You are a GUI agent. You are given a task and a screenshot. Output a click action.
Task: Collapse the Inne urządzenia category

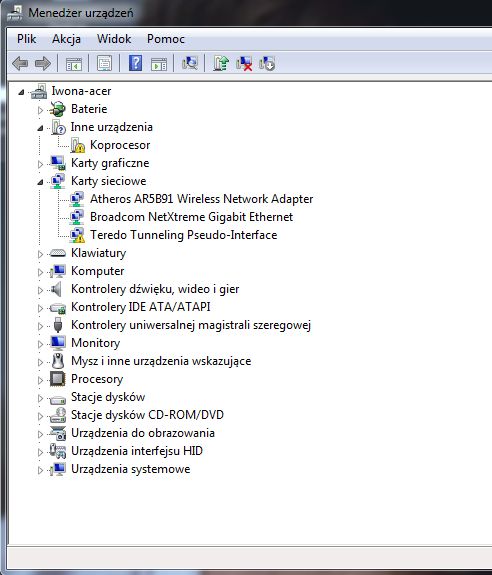40,128
